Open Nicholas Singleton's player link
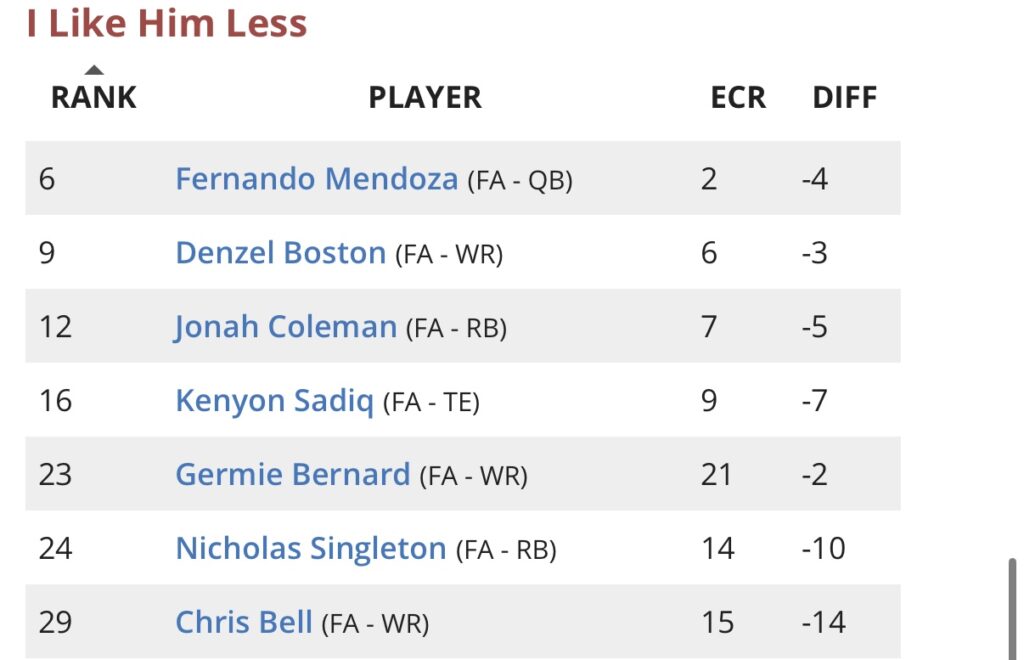This screenshot has width=1024, height=660. 310,548
